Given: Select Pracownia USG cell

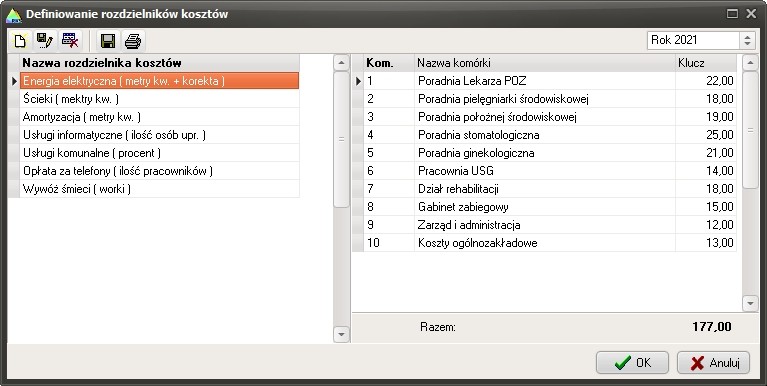Looking at the screenshot, I should point(544,171).
